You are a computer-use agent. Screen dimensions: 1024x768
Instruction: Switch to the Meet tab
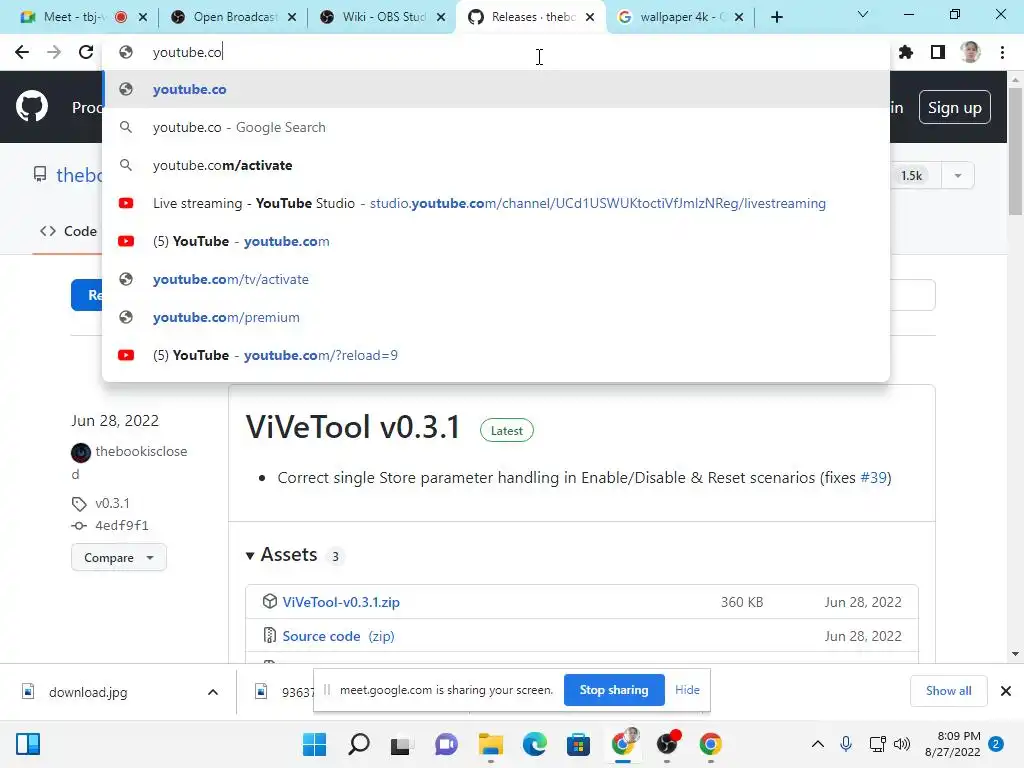tap(72, 17)
